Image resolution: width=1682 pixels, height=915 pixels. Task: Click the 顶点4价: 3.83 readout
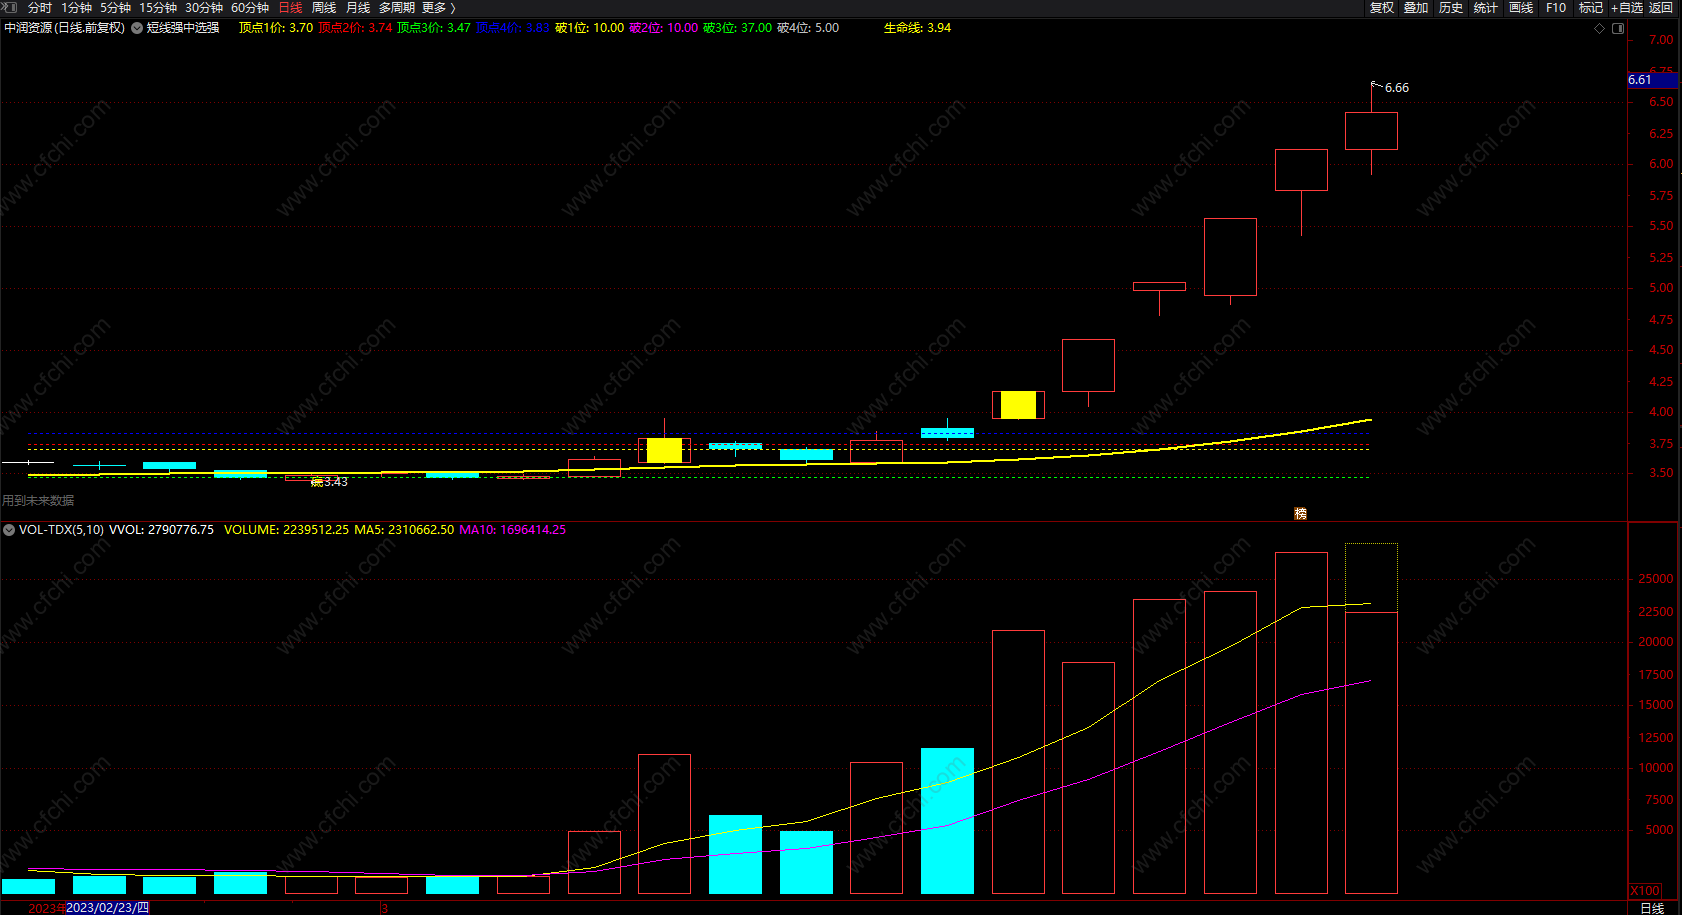click(513, 28)
